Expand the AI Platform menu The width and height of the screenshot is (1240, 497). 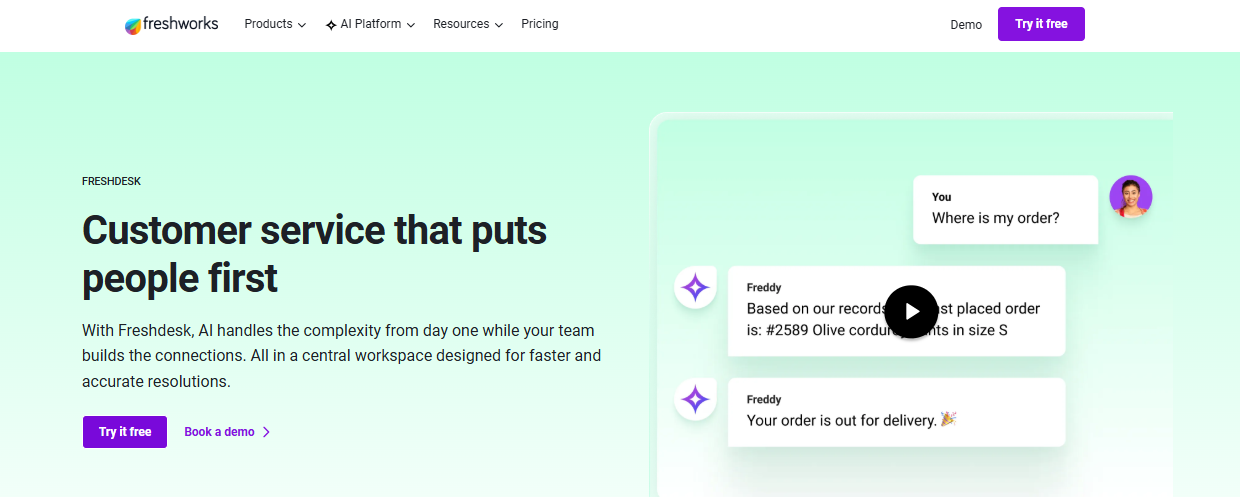point(370,24)
